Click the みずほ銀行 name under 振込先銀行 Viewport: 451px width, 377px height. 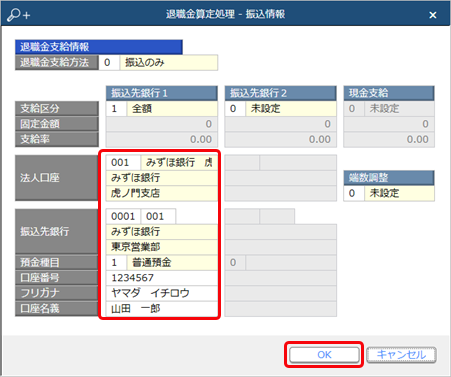click(162, 232)
